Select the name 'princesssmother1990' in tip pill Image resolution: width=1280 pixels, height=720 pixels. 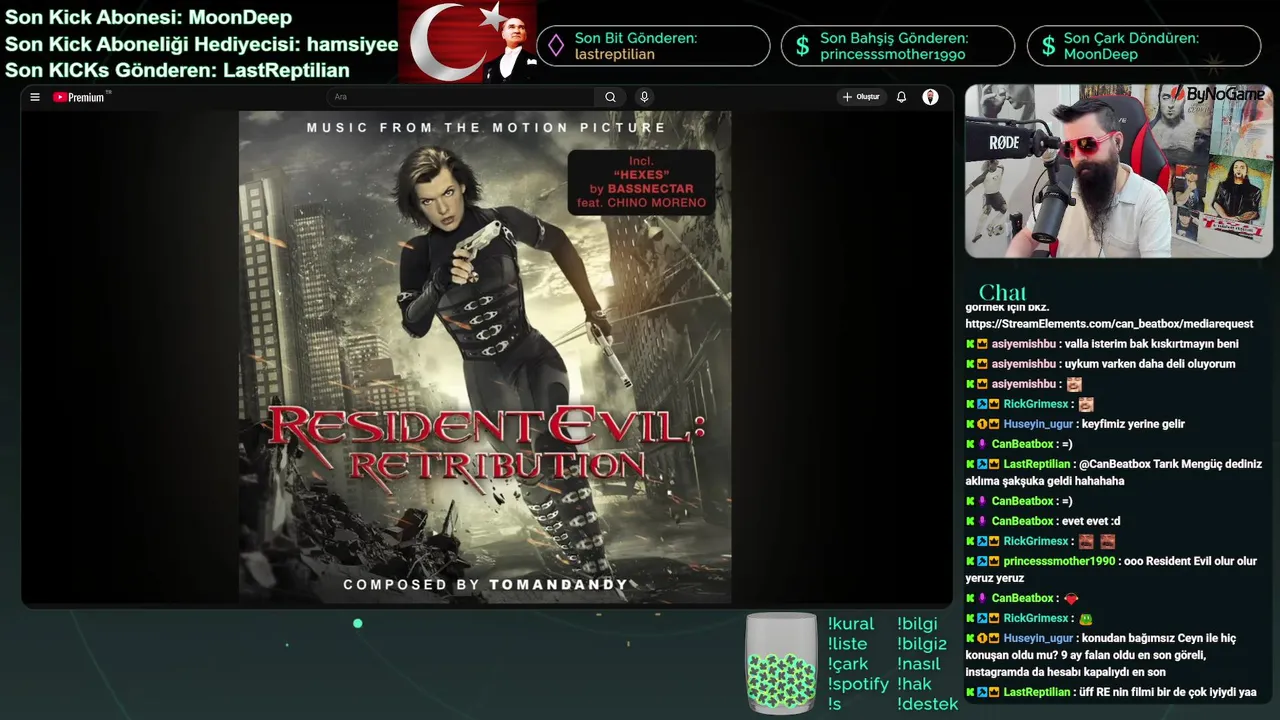[892, 54]
